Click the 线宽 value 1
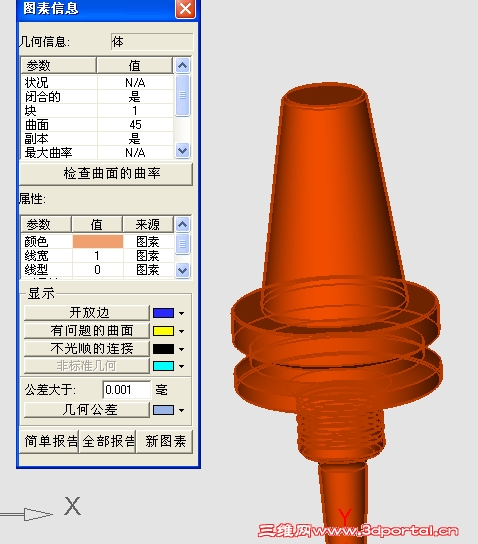The height and width of the screenshot is (544, 478). coord(97,256)
